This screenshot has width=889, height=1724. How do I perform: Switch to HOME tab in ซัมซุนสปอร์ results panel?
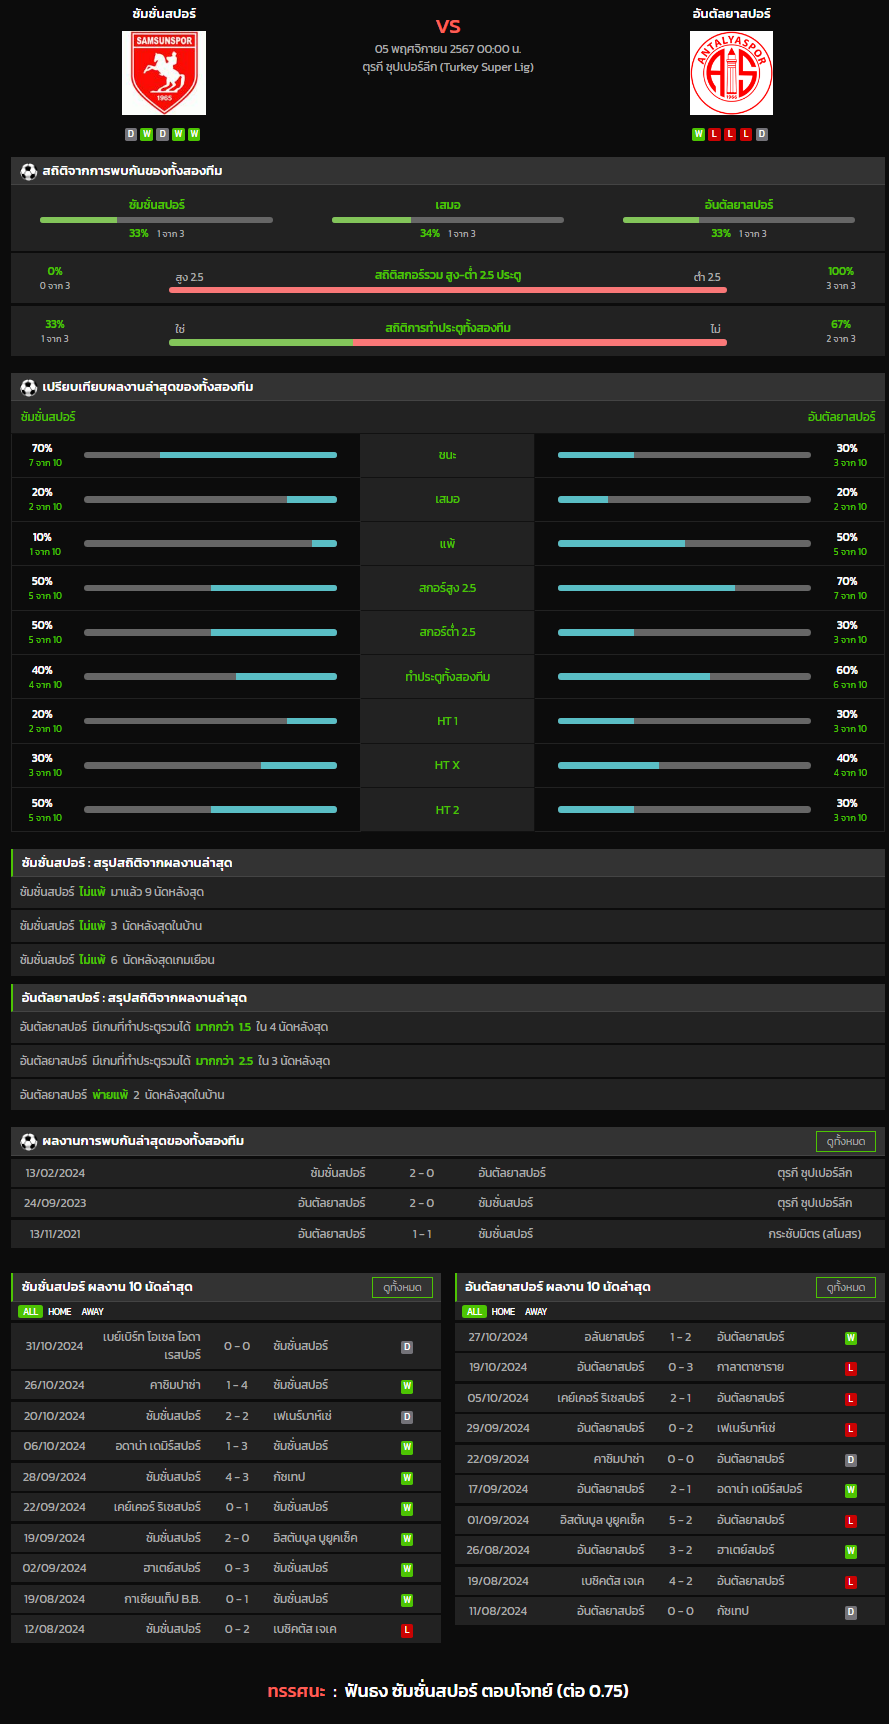tap(60, 1311)
